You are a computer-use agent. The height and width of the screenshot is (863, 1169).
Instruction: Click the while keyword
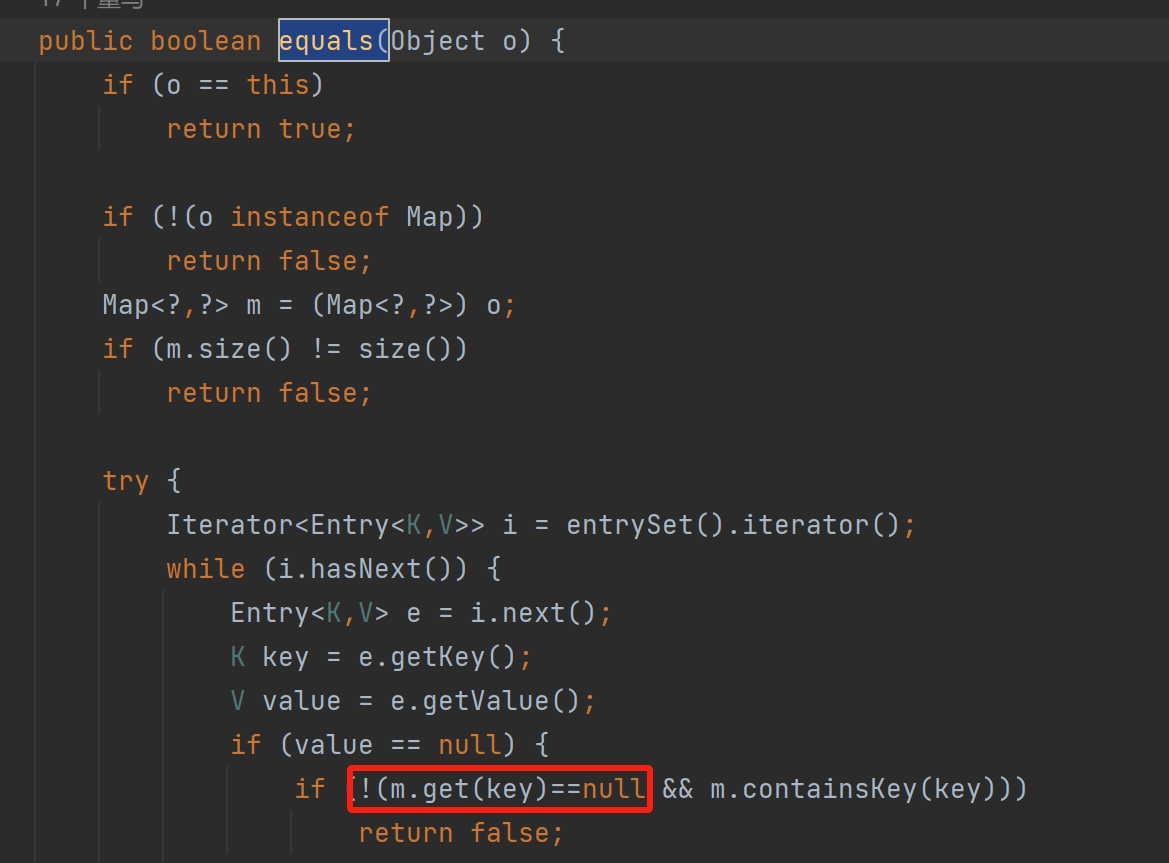pos(205,569)
